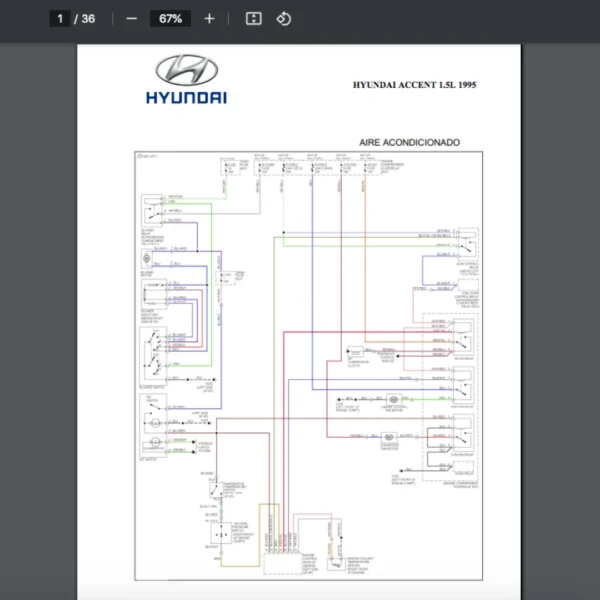The height and width of the screenshot is (600, 600).
Task: Select the AIRE ACONDICIONADO heading
Action: (409, 143)
